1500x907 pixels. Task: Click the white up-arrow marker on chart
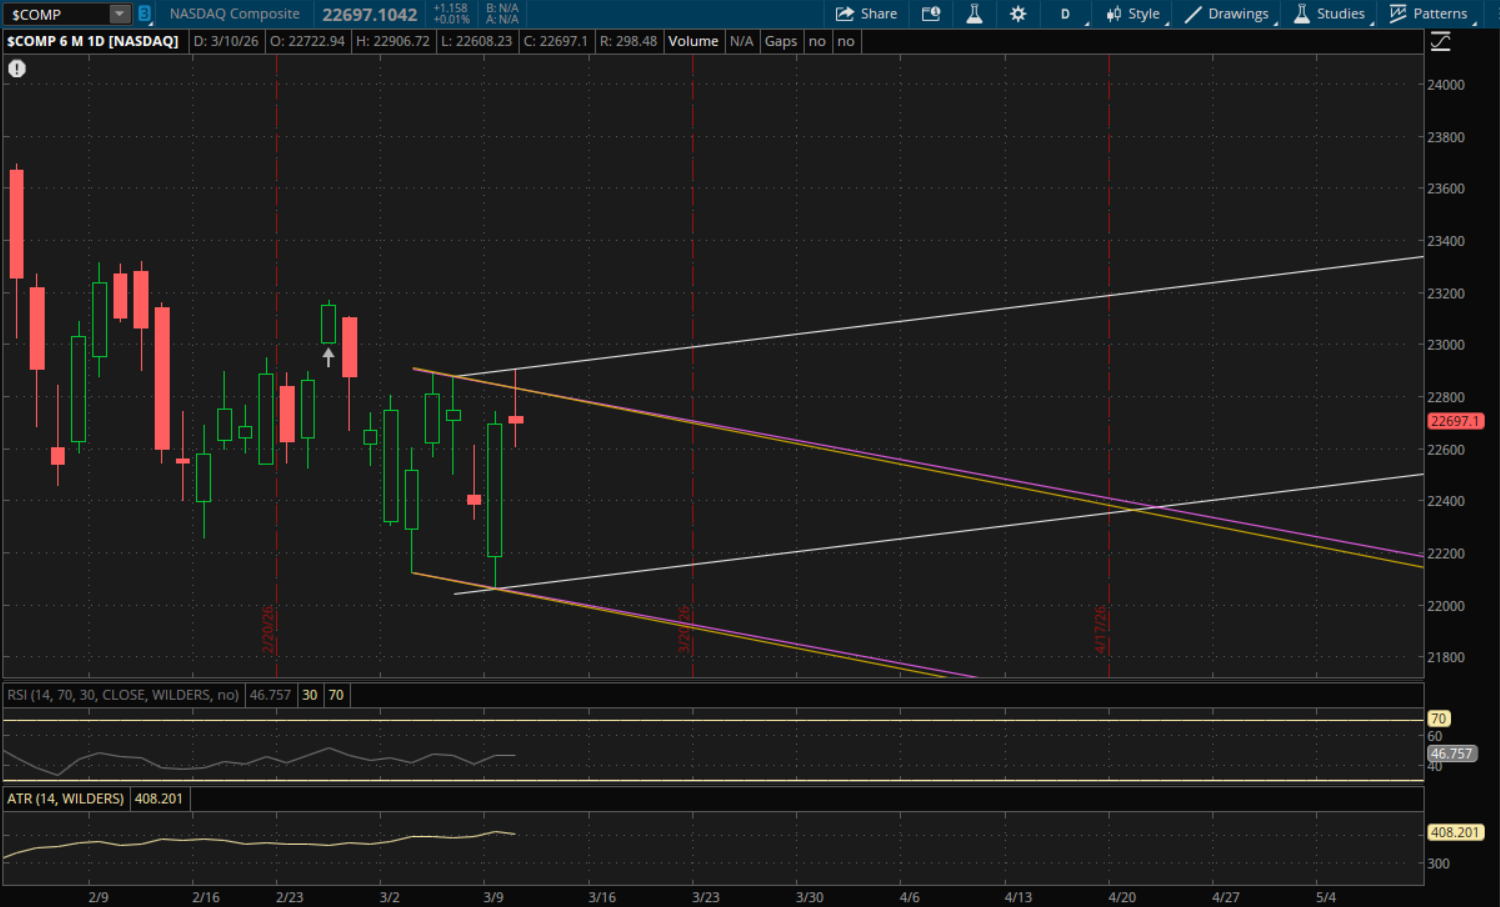328,357
